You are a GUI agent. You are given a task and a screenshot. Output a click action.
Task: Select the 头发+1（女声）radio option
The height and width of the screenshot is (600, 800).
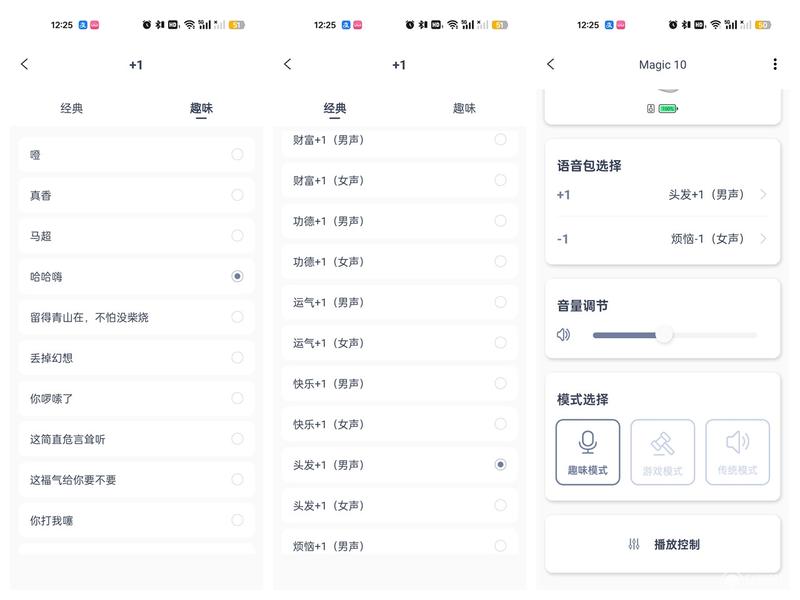[501, 505]
